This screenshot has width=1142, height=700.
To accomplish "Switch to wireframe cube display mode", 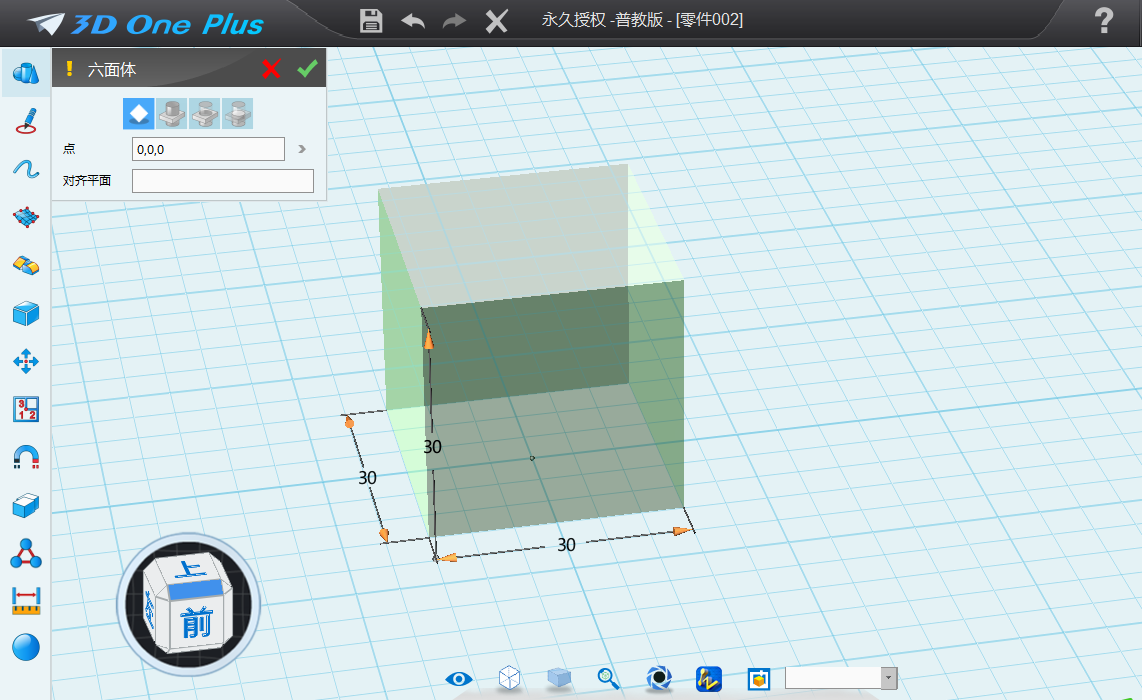I will coord(509,678).
